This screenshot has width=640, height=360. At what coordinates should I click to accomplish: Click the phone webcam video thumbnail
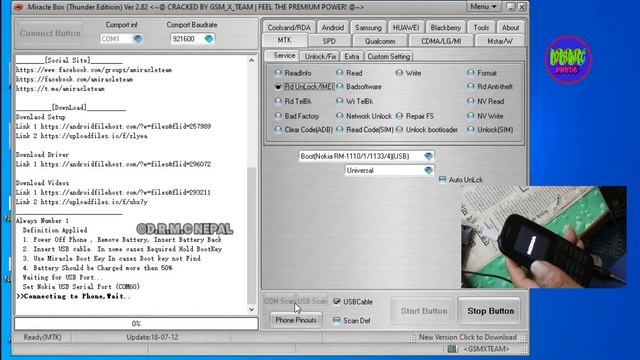pyautogui.click(x=544, y=237)
